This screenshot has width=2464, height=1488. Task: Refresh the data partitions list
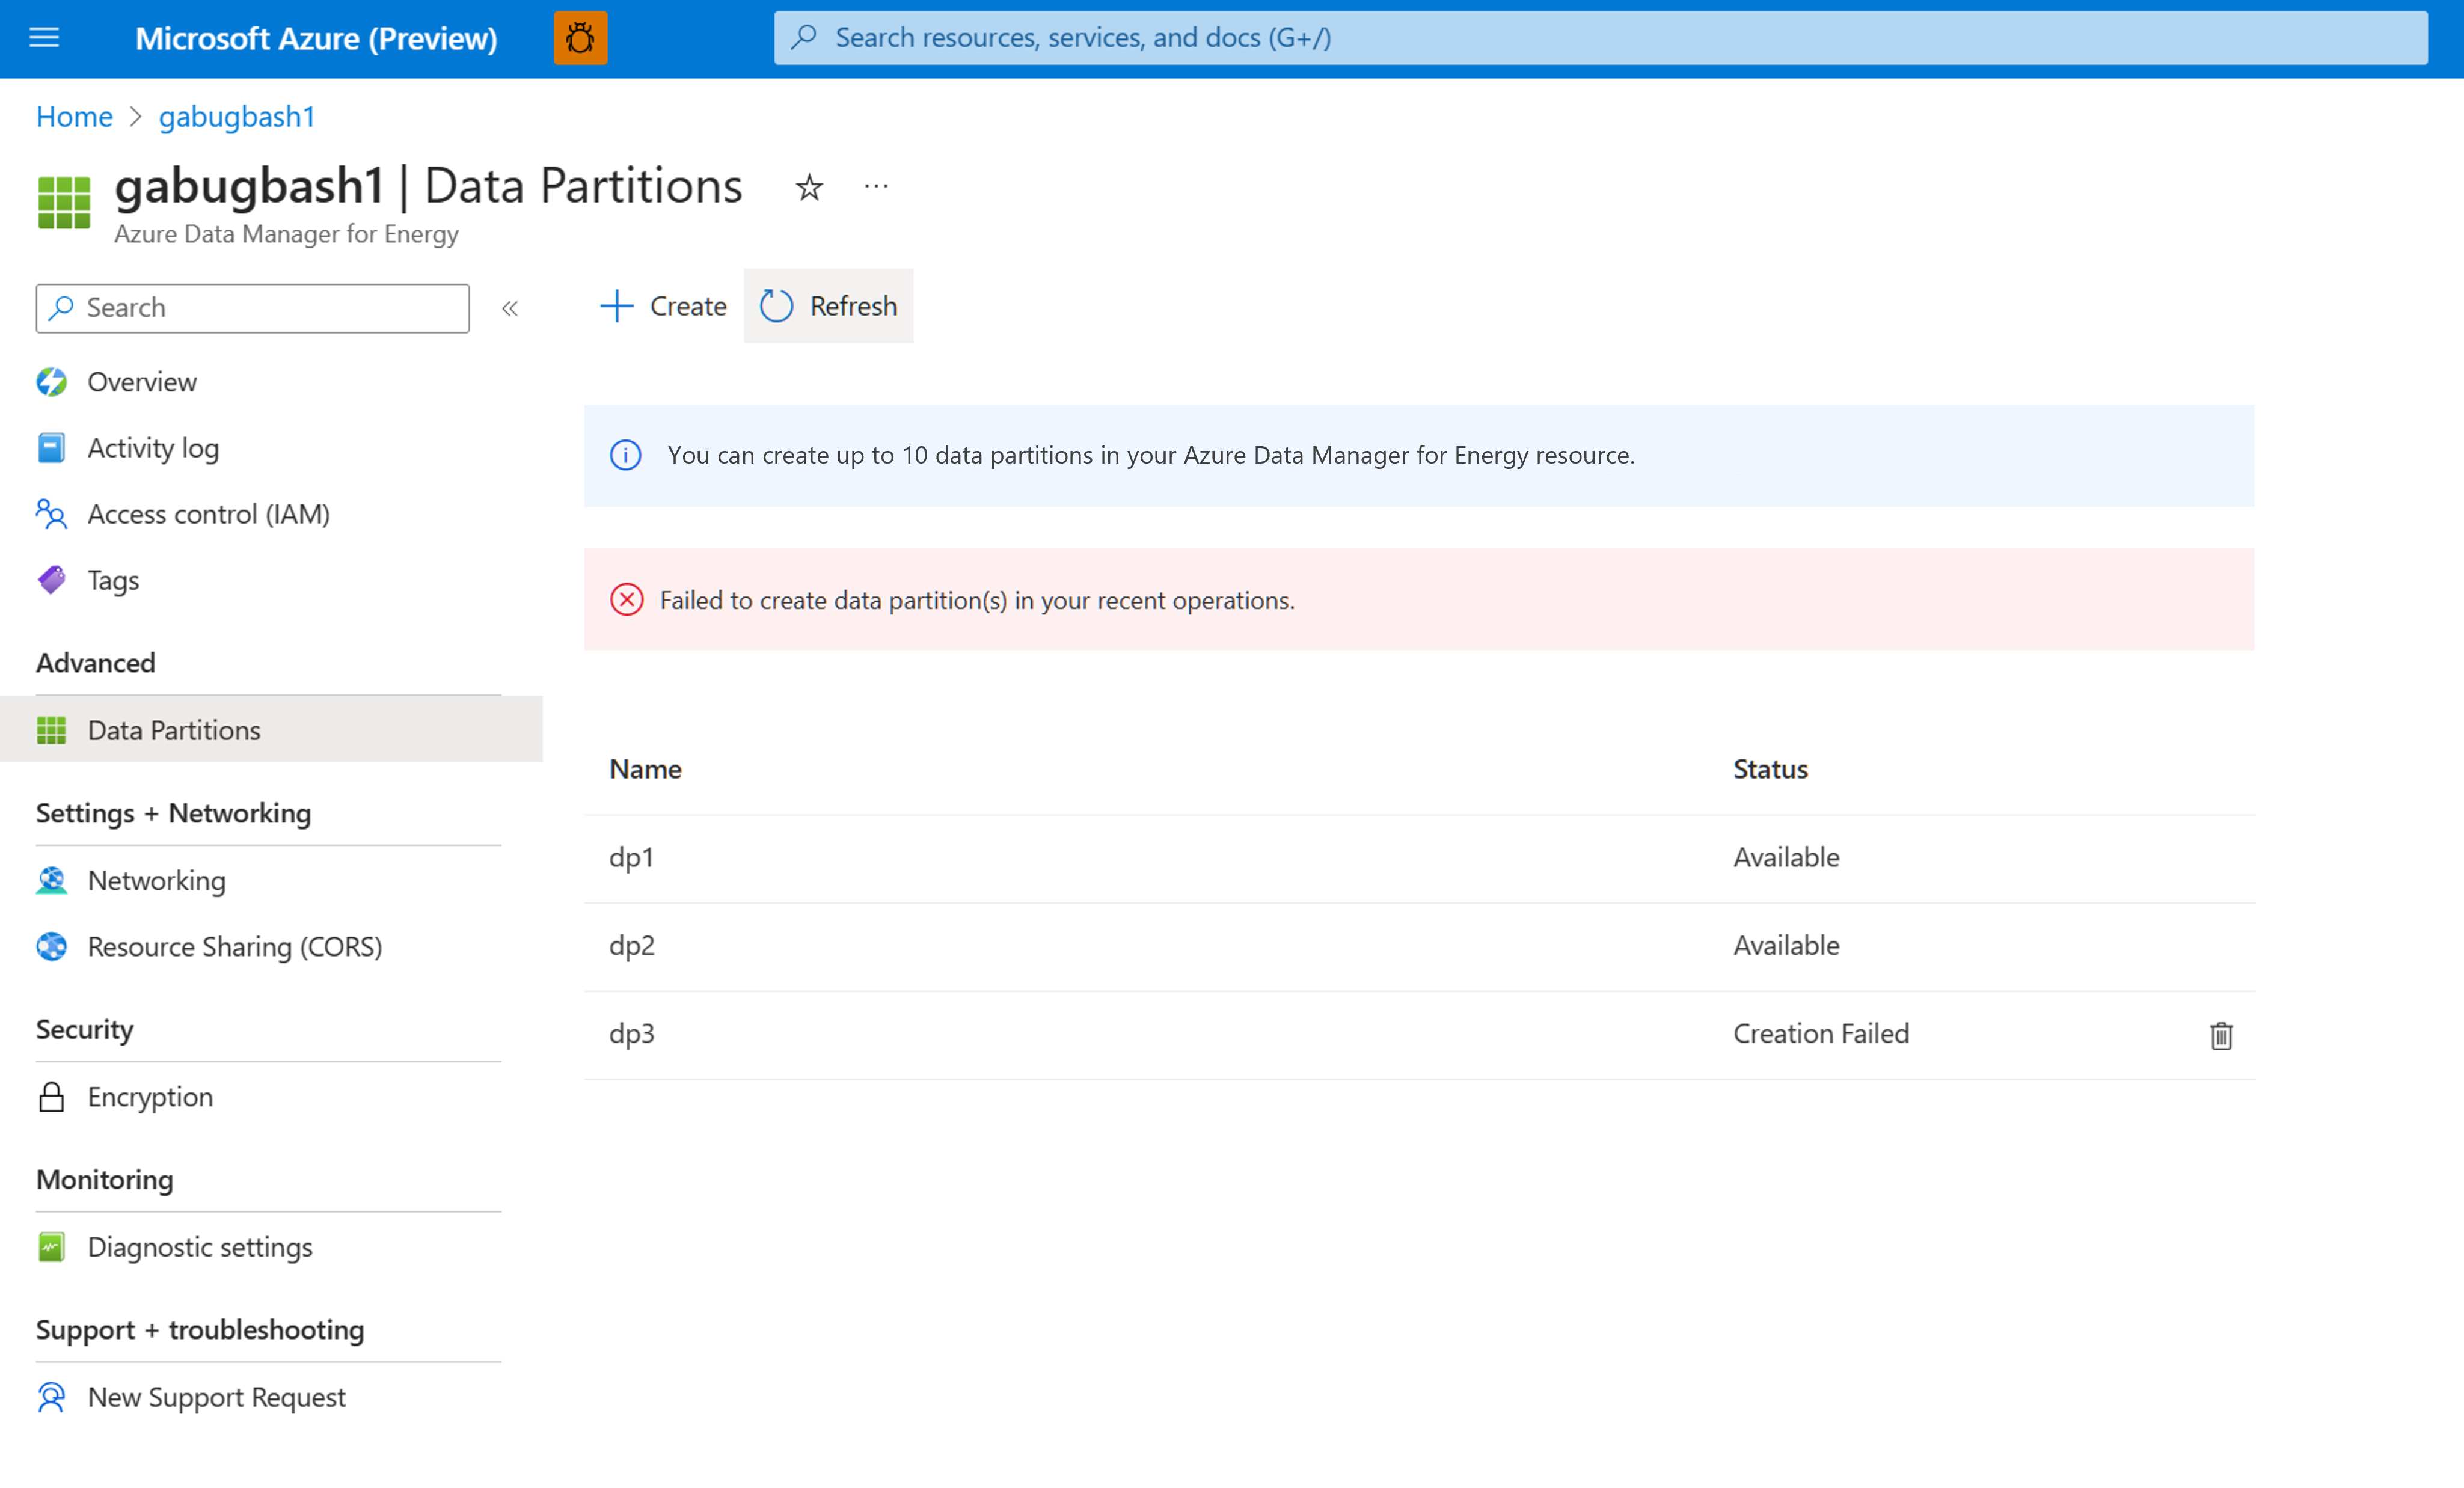pos(828,306)
